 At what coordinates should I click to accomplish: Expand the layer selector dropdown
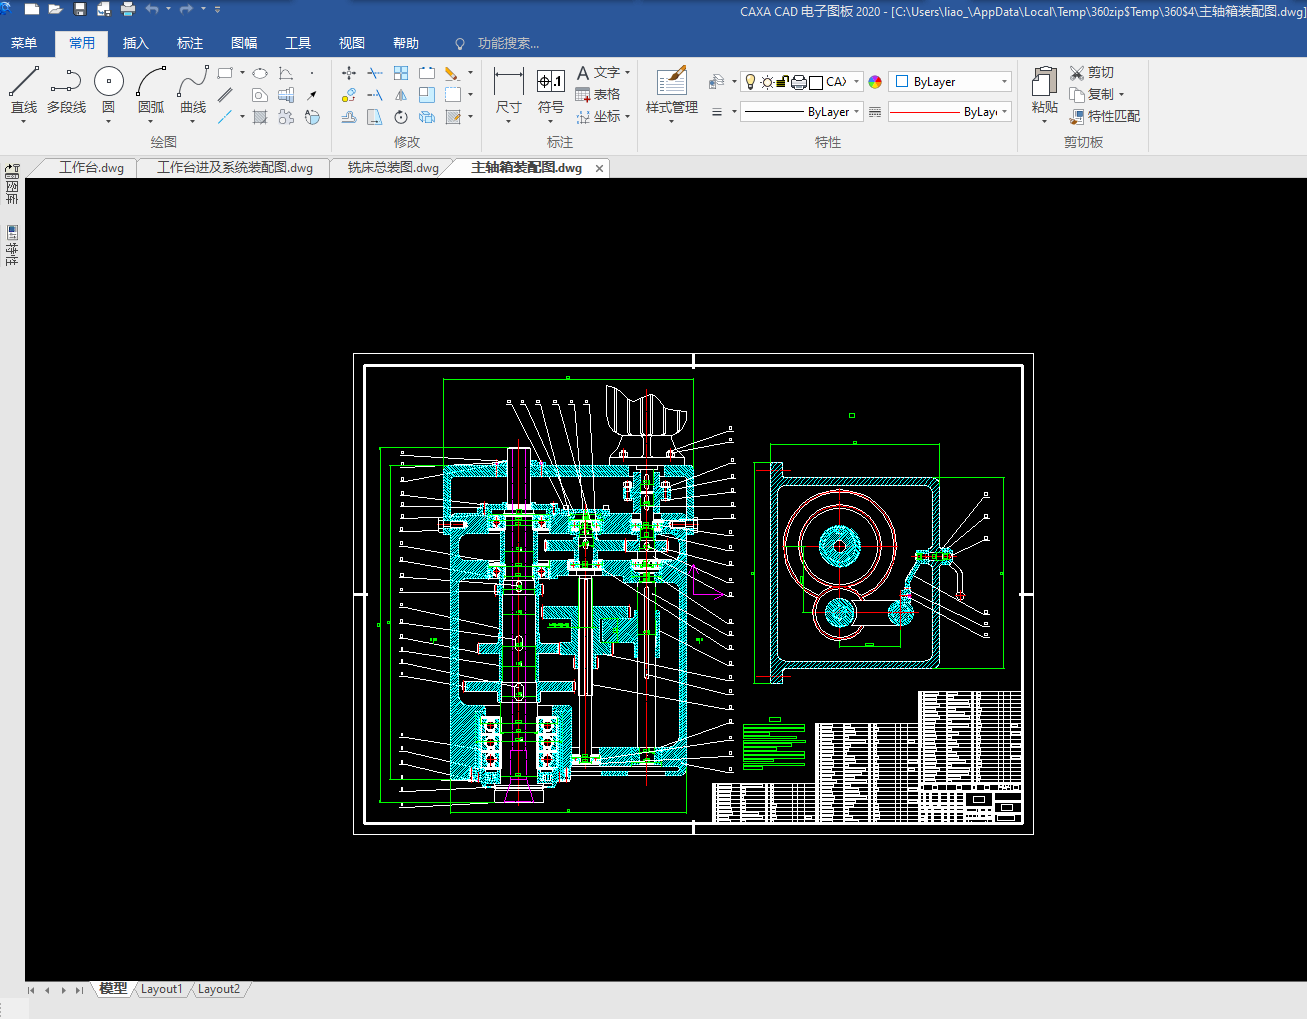point(856,82)
